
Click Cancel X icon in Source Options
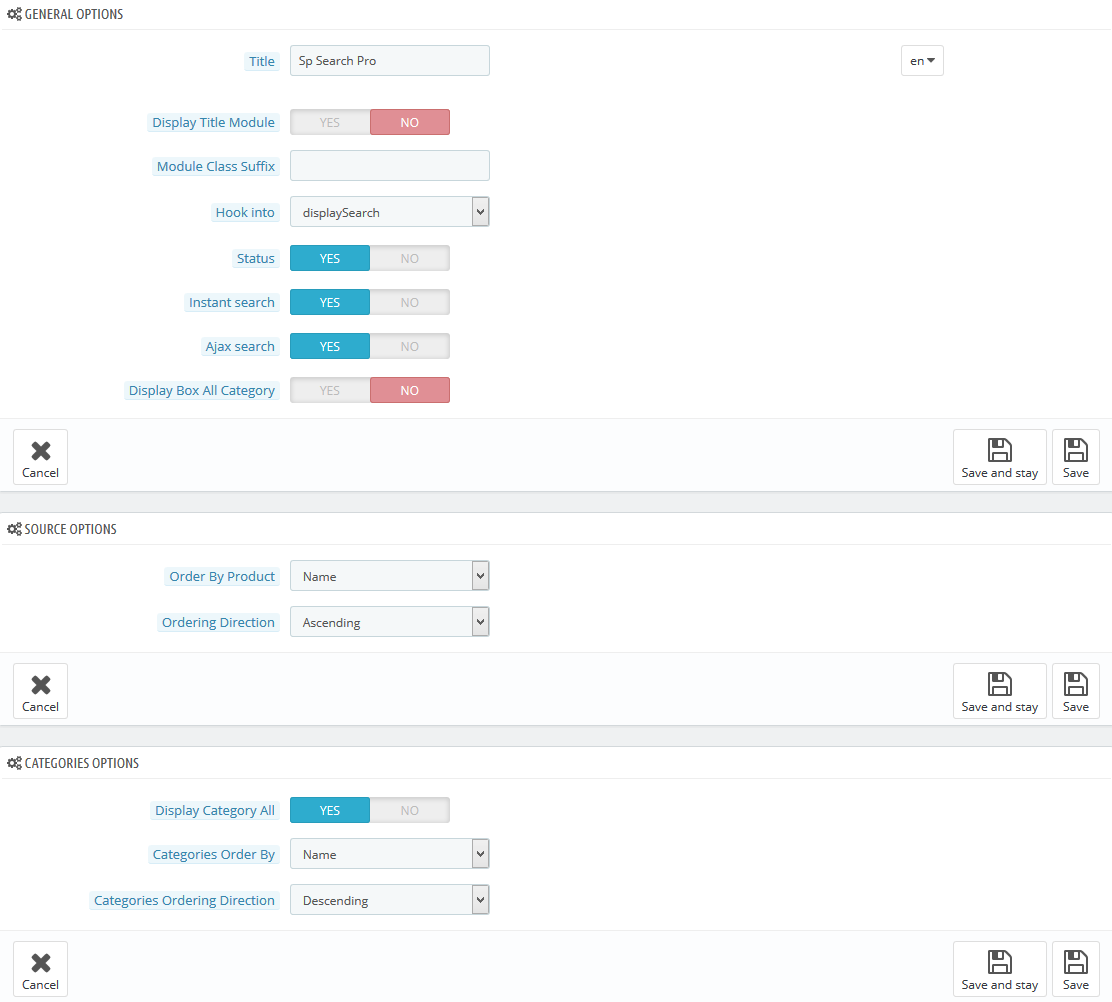click(41, 686)
